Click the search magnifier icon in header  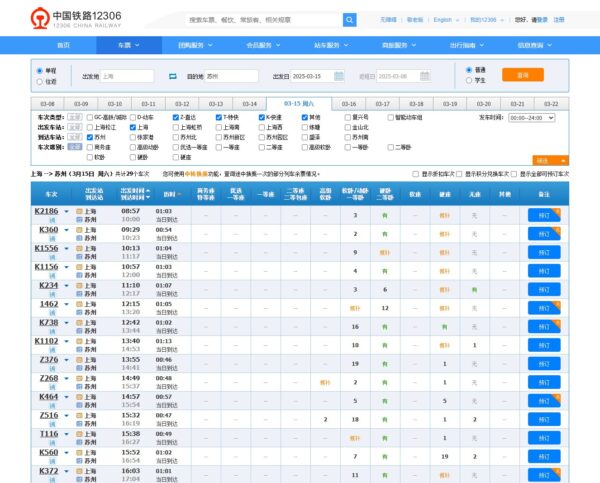[350, 20]
